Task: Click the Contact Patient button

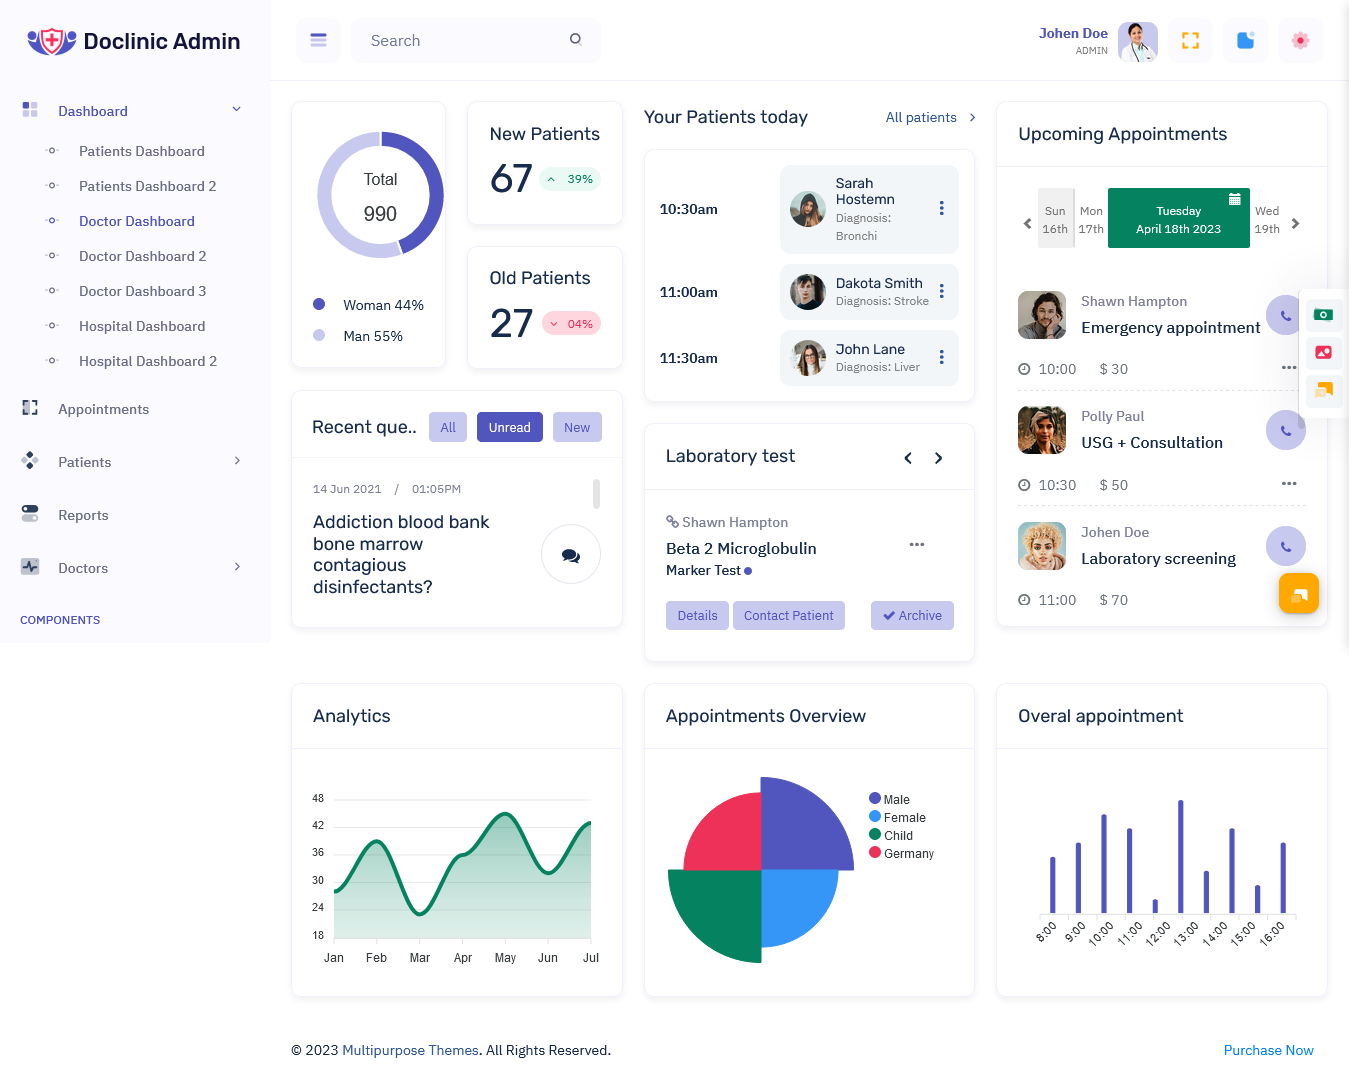Action: tap(788, 616)
